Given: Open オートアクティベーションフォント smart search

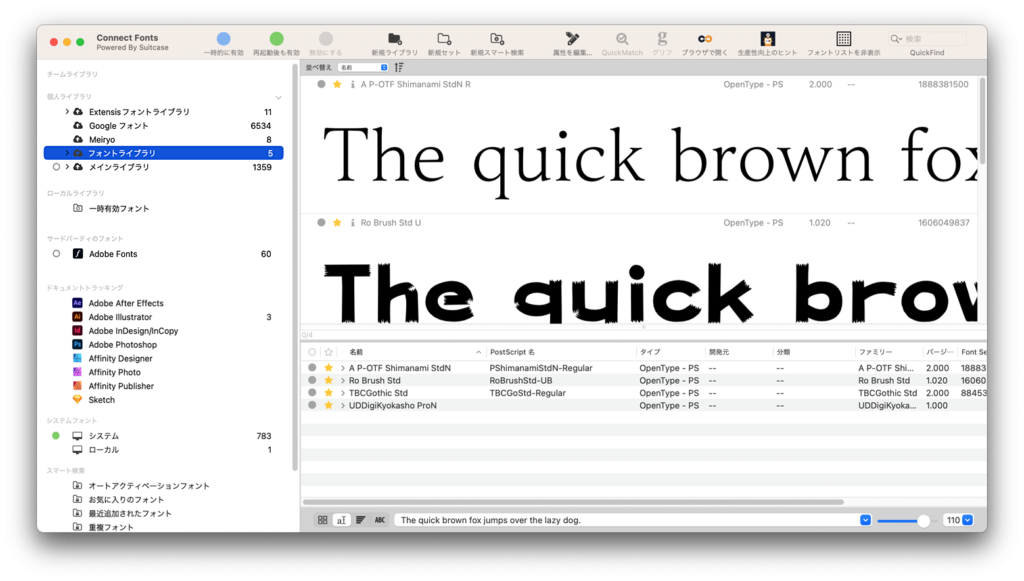Looking at the screenshot, I should click(x=149, y=486).
